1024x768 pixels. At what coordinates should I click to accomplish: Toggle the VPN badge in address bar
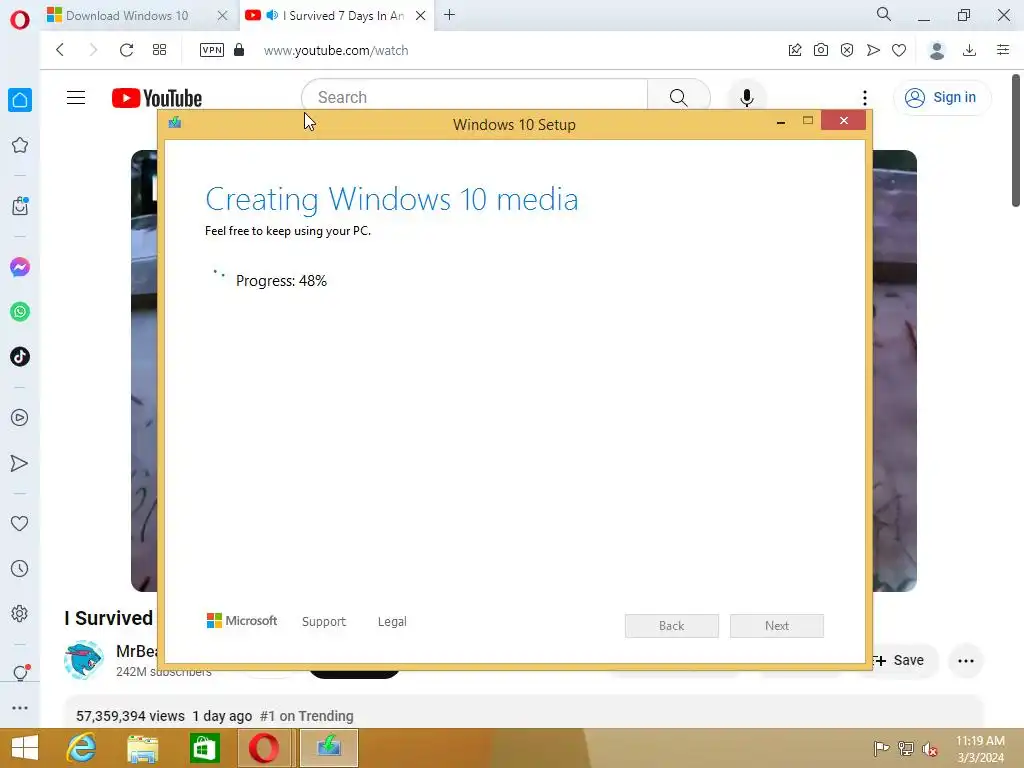pyautogui.click(x=212, y=50)
